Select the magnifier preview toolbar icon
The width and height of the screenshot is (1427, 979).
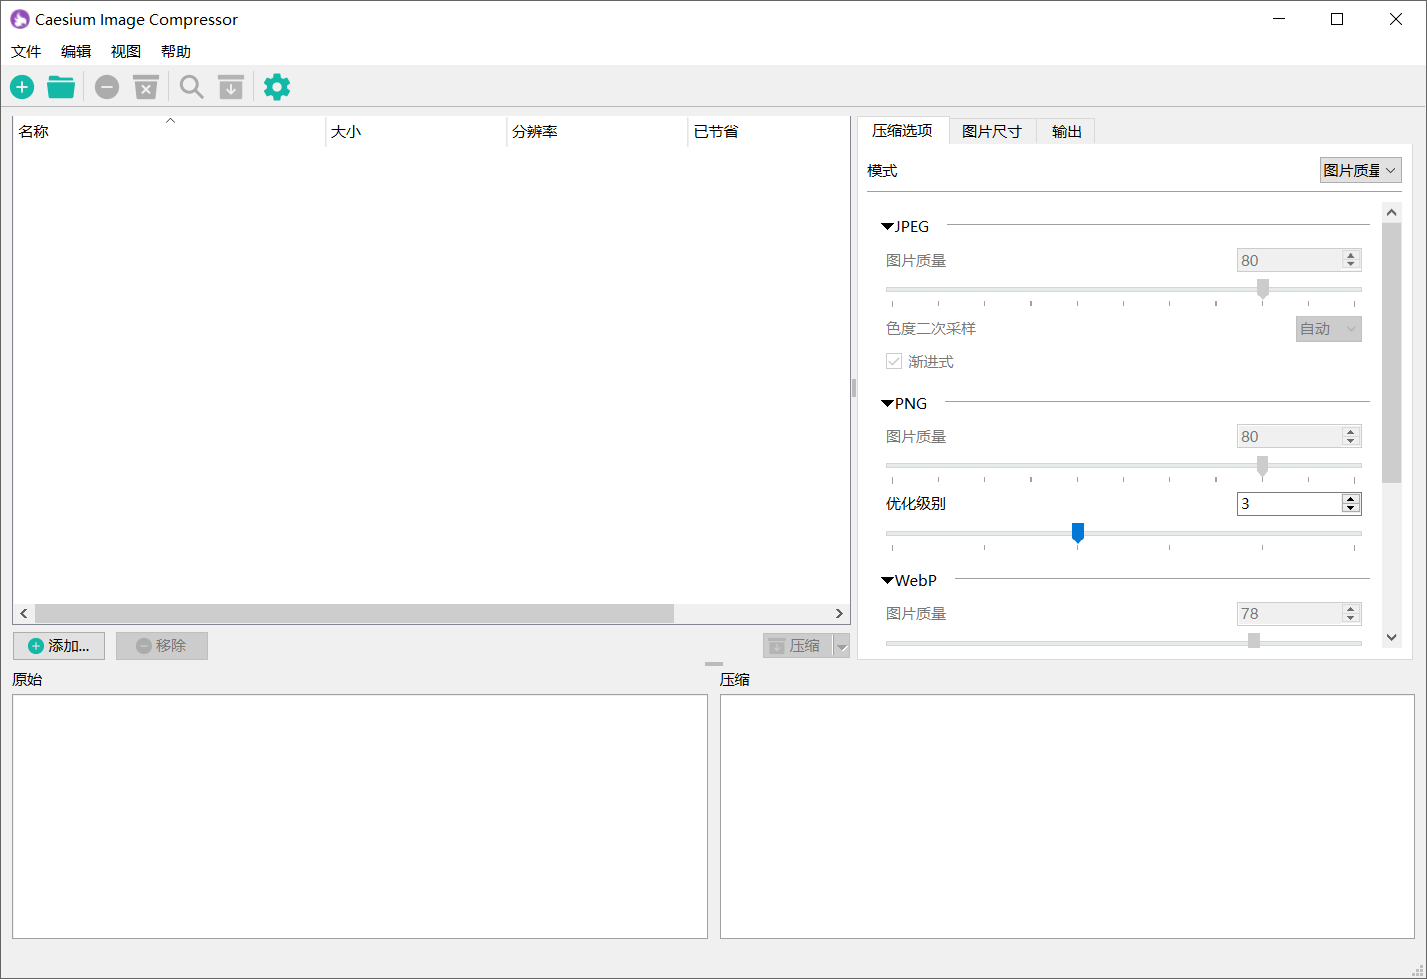click(x=191, y=87)
